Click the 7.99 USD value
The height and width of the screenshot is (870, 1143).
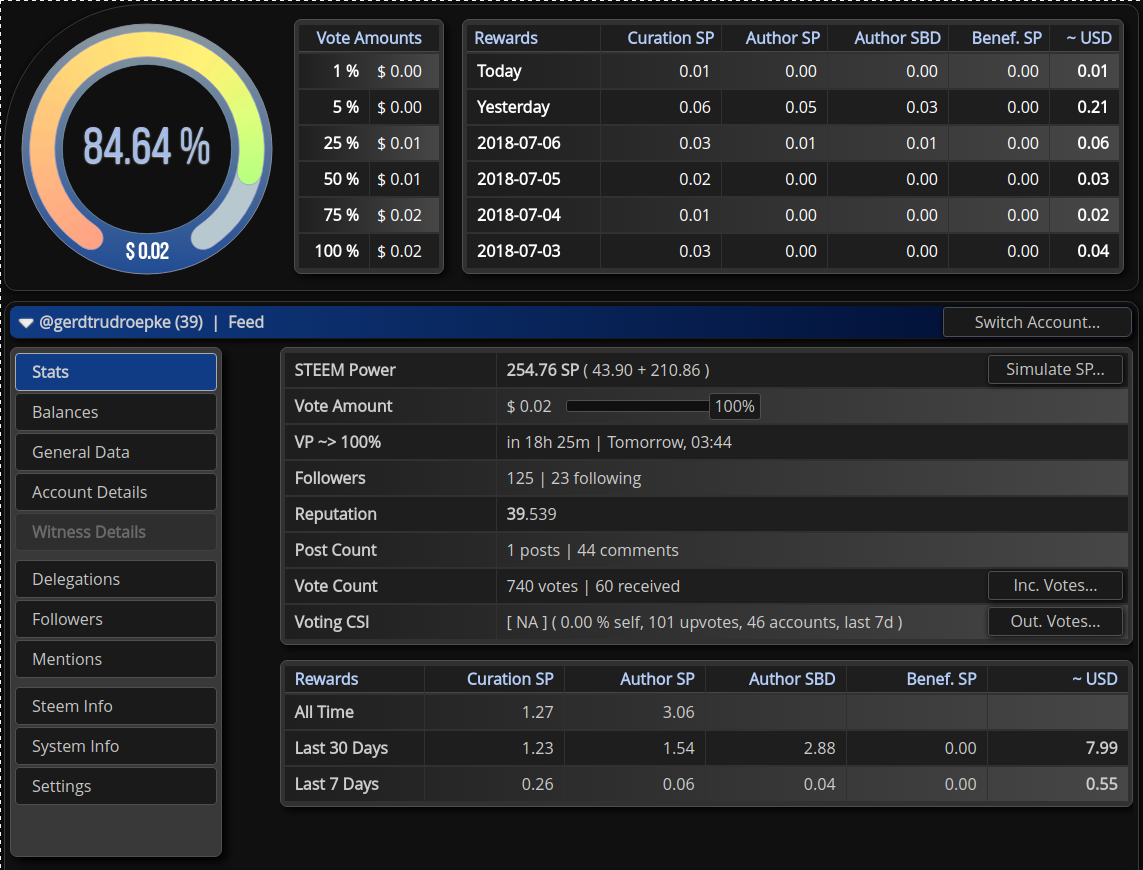1101,748
